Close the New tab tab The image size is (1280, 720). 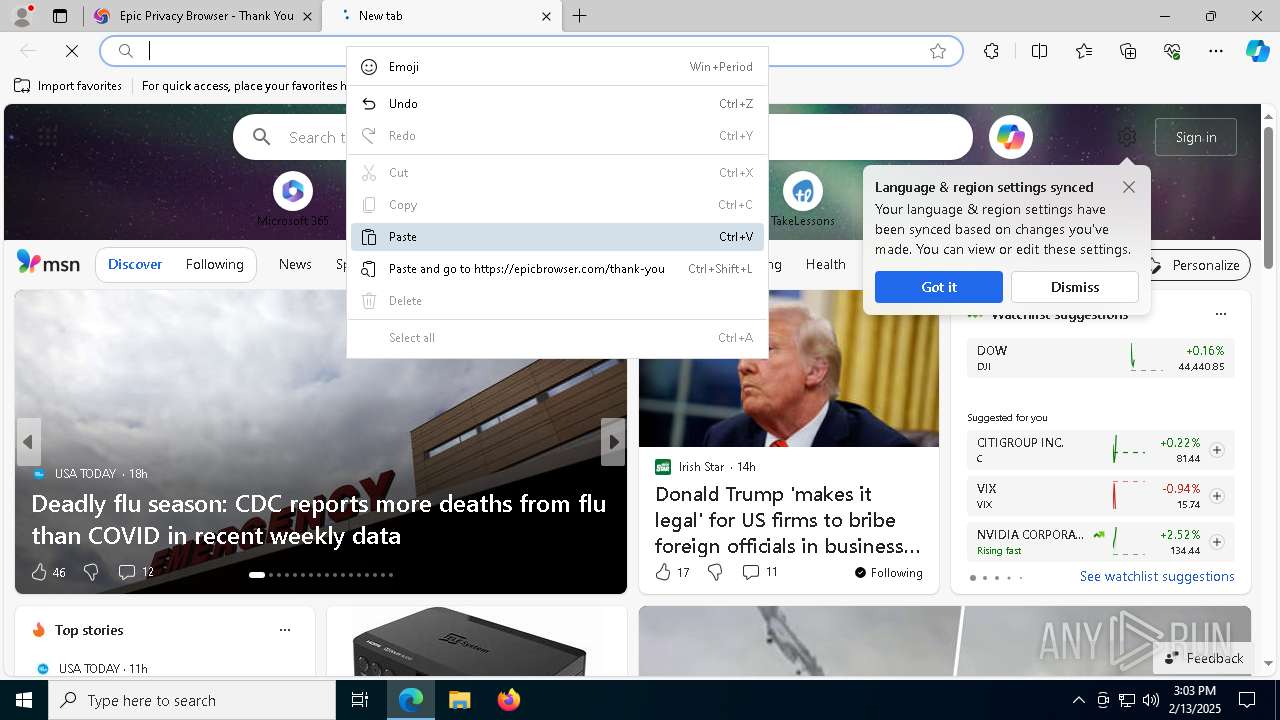tap(546, 16)
